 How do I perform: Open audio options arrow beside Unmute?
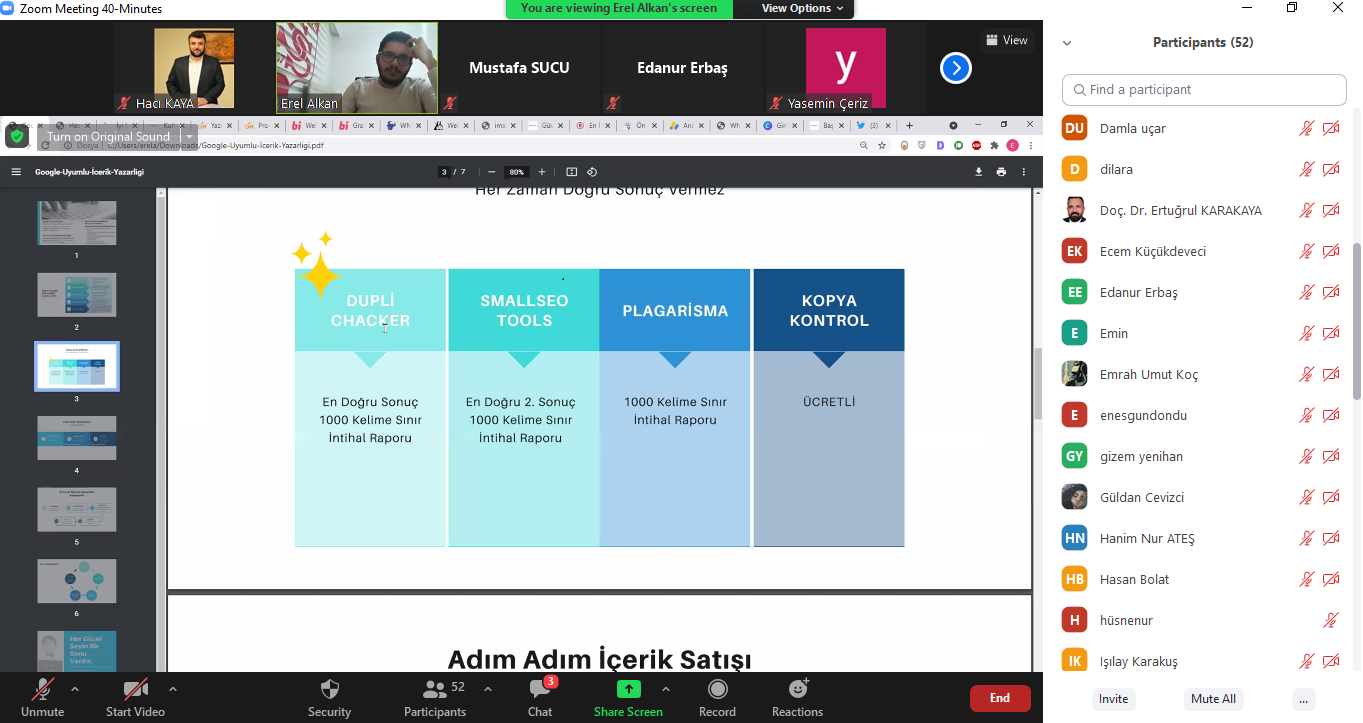[74, 689]
